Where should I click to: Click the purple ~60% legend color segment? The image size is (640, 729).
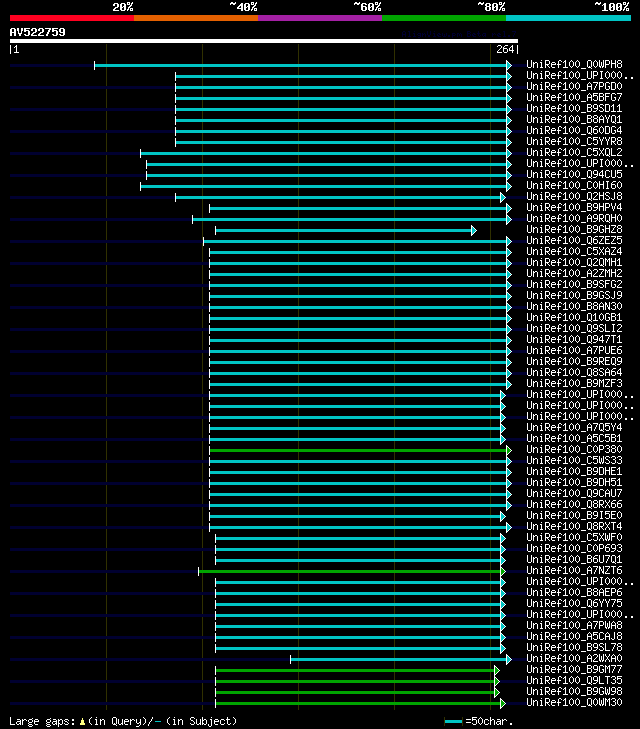(320, 18)
